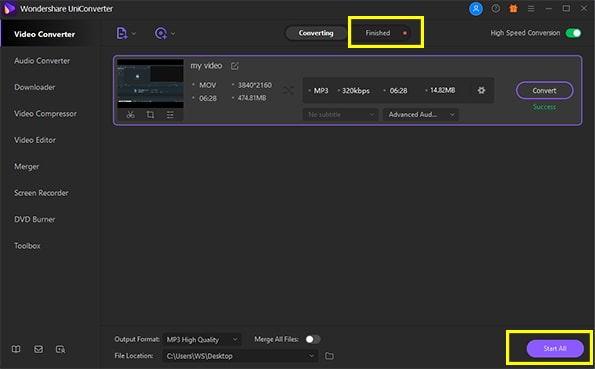Screen dimensions: 595x369
Task: Click the 14.82MB output size value
Action: pos(442,90)
